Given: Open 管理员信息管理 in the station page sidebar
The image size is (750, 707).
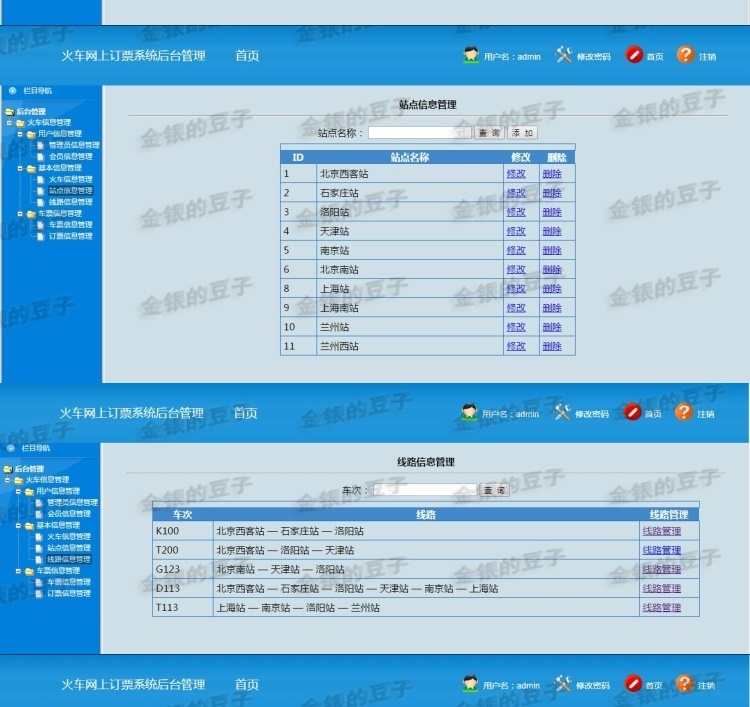Looking at the screenshot, I should 74,145.
